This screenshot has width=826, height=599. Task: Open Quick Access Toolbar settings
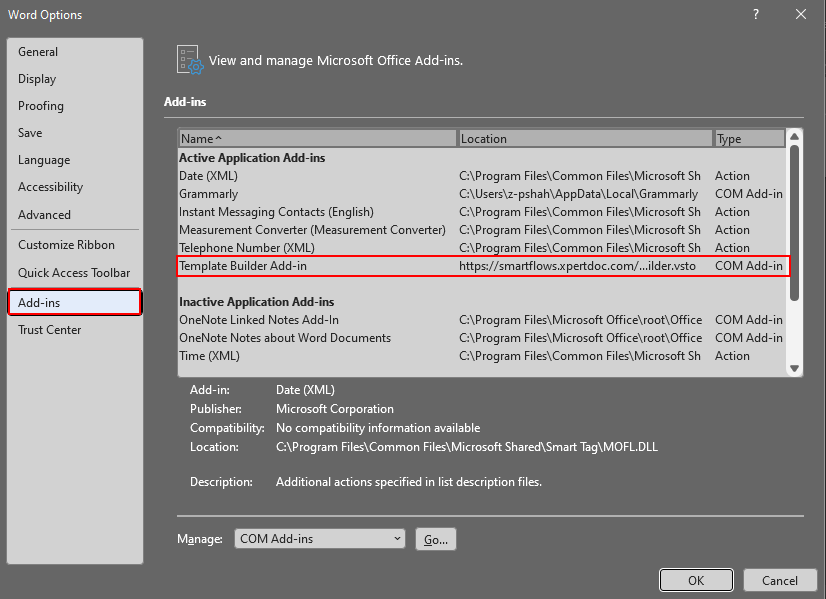click(x=74, y=273)
